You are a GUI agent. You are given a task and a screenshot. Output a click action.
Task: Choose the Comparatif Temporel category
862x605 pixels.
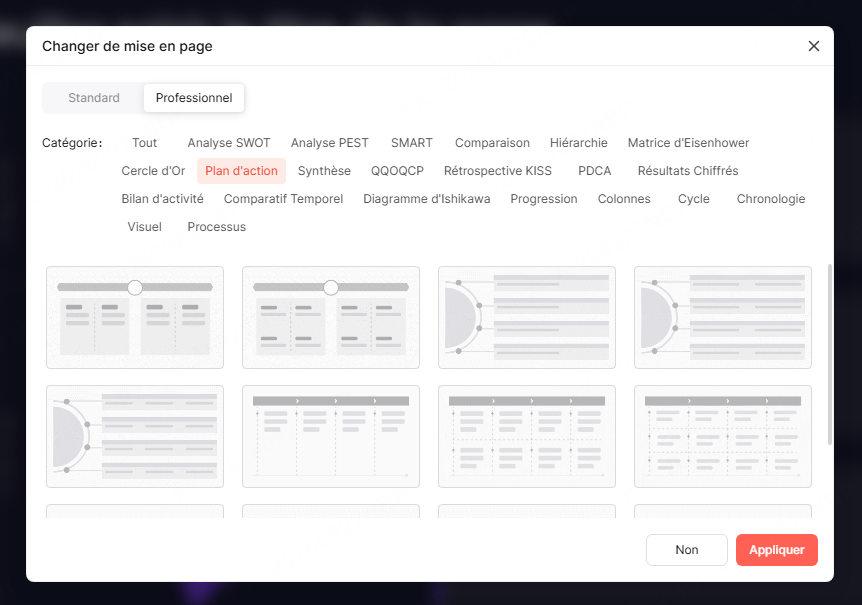pos(284,199)
